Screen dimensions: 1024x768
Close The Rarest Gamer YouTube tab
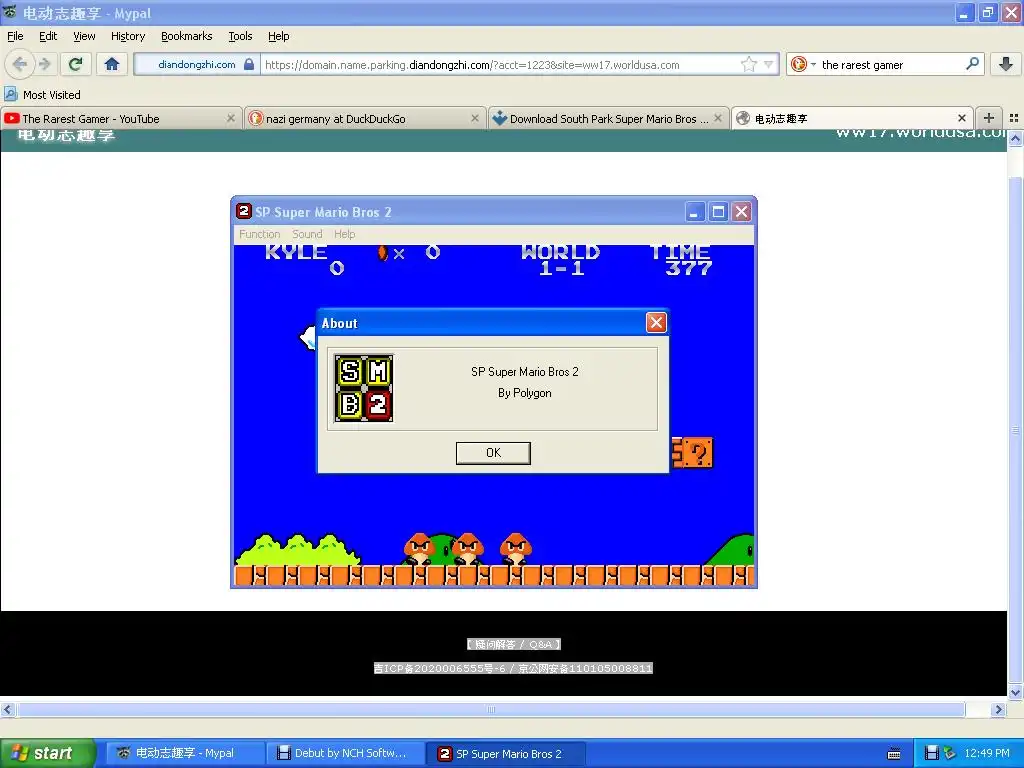point(231,118)
